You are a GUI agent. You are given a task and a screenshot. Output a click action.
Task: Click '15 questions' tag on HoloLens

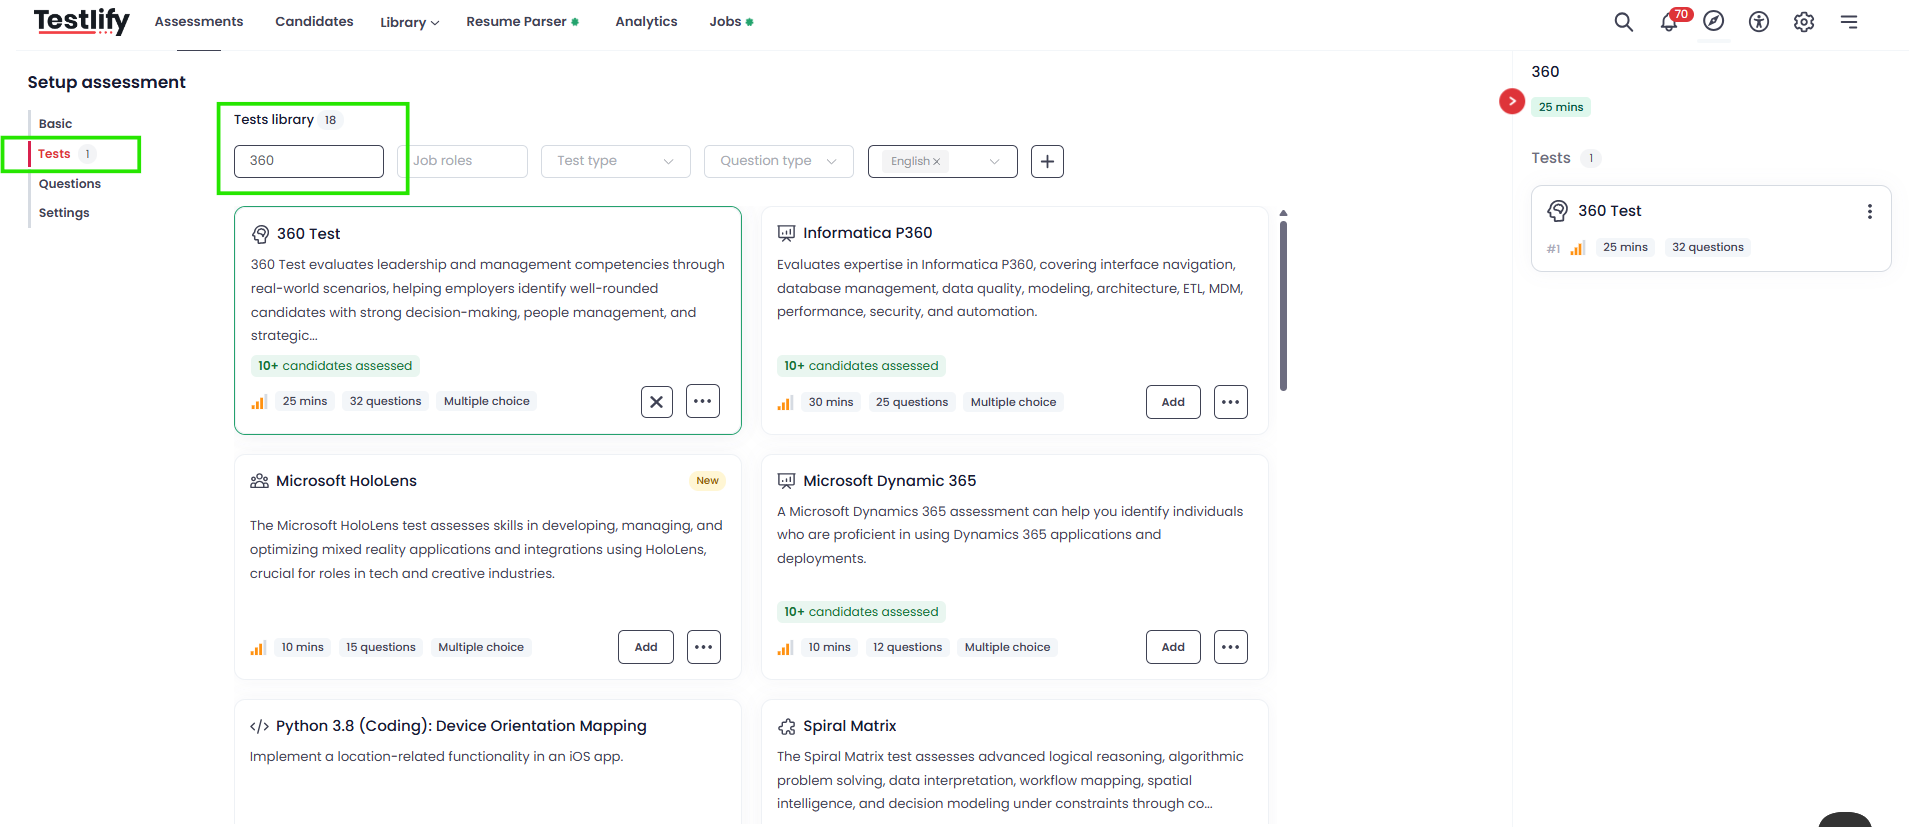tap(380, 648)
